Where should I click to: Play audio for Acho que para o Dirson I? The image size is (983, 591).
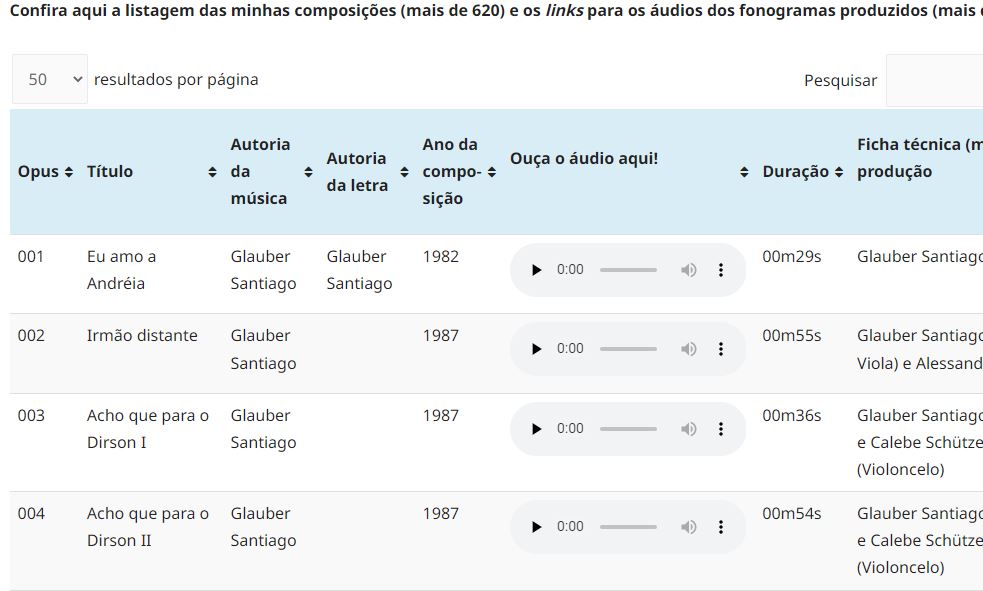(x=536, y=429)
